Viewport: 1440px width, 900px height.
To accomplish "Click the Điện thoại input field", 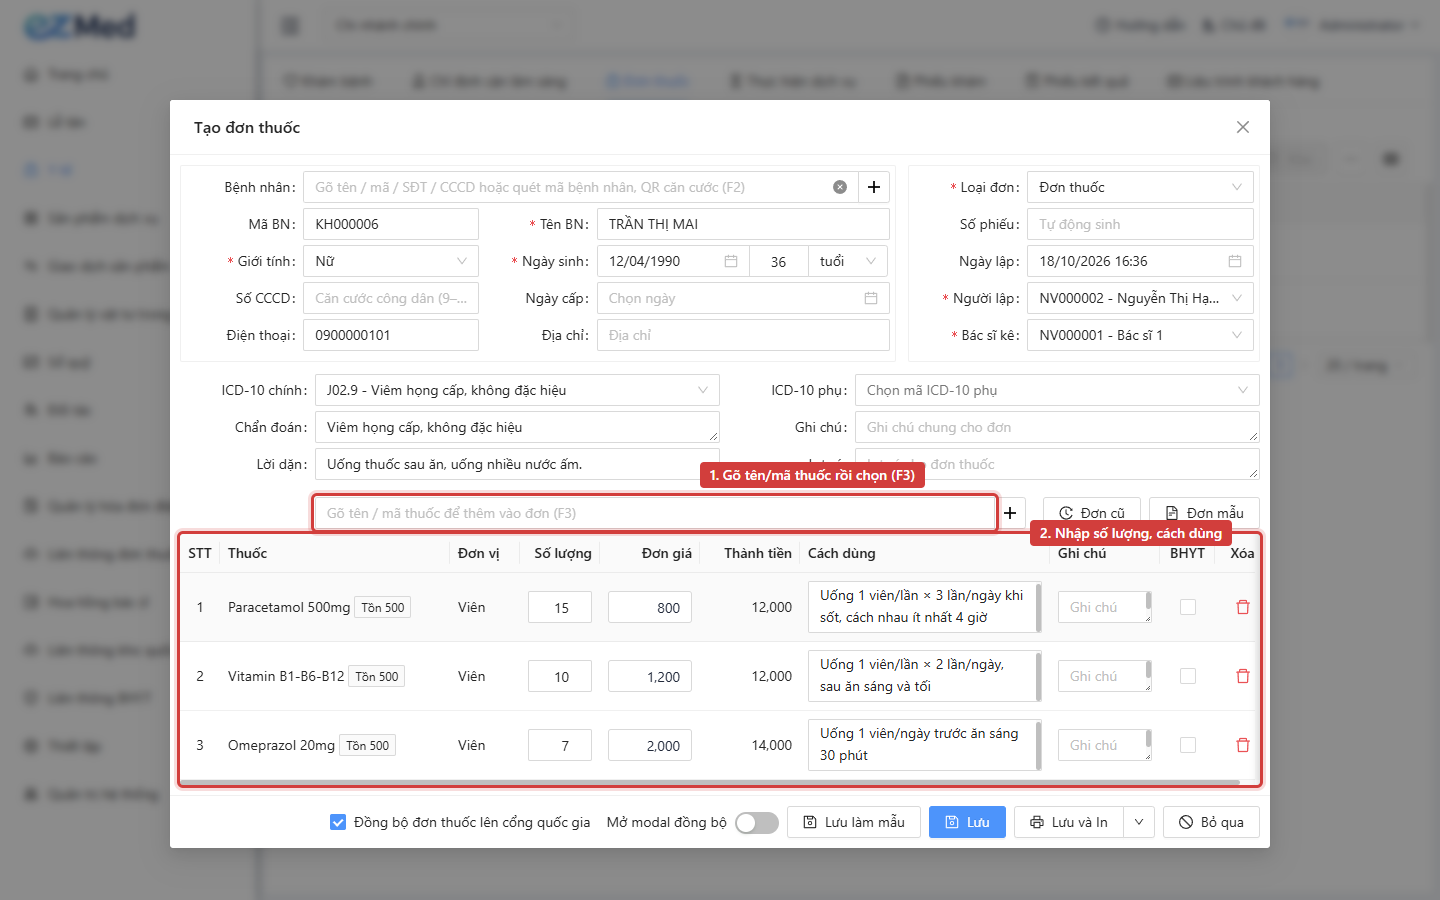I will point(391,335).
